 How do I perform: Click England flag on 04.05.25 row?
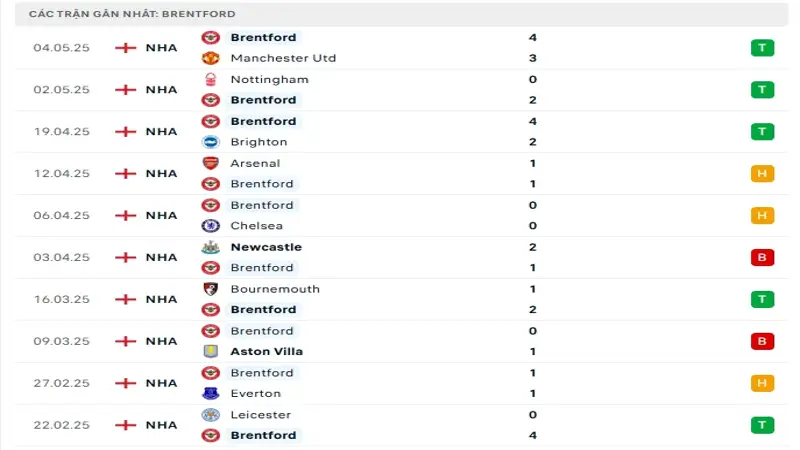coord(125,47)
